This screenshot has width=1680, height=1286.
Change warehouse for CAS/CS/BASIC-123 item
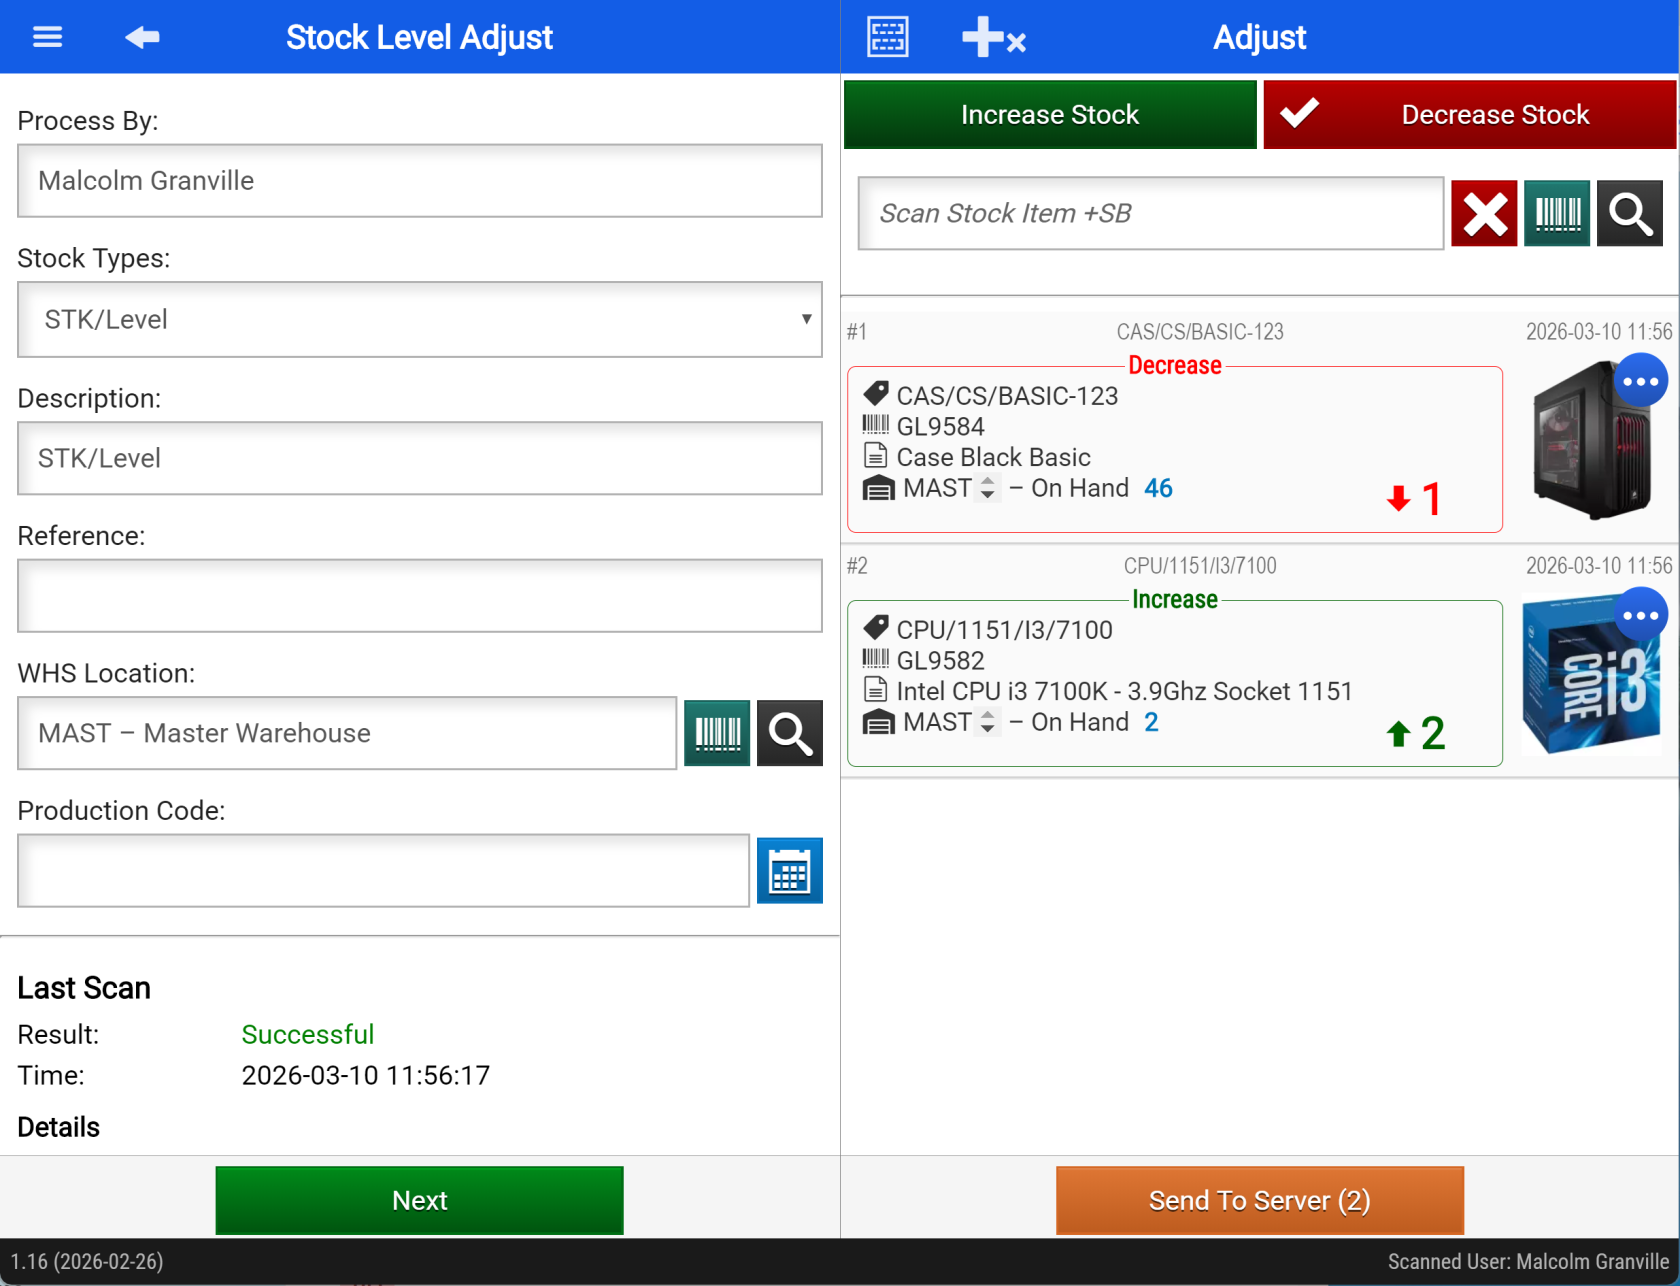click(x=987, y=488)
